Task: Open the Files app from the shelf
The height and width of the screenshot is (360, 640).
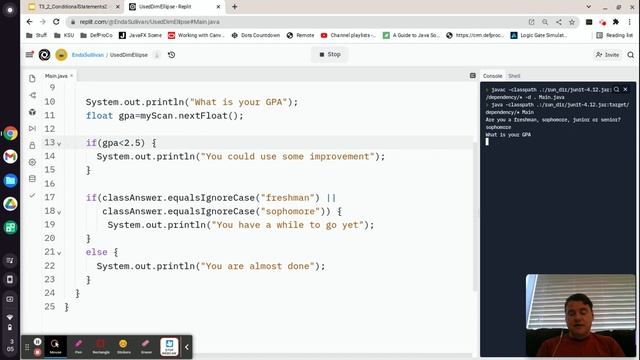Action: tap(10, 180)
